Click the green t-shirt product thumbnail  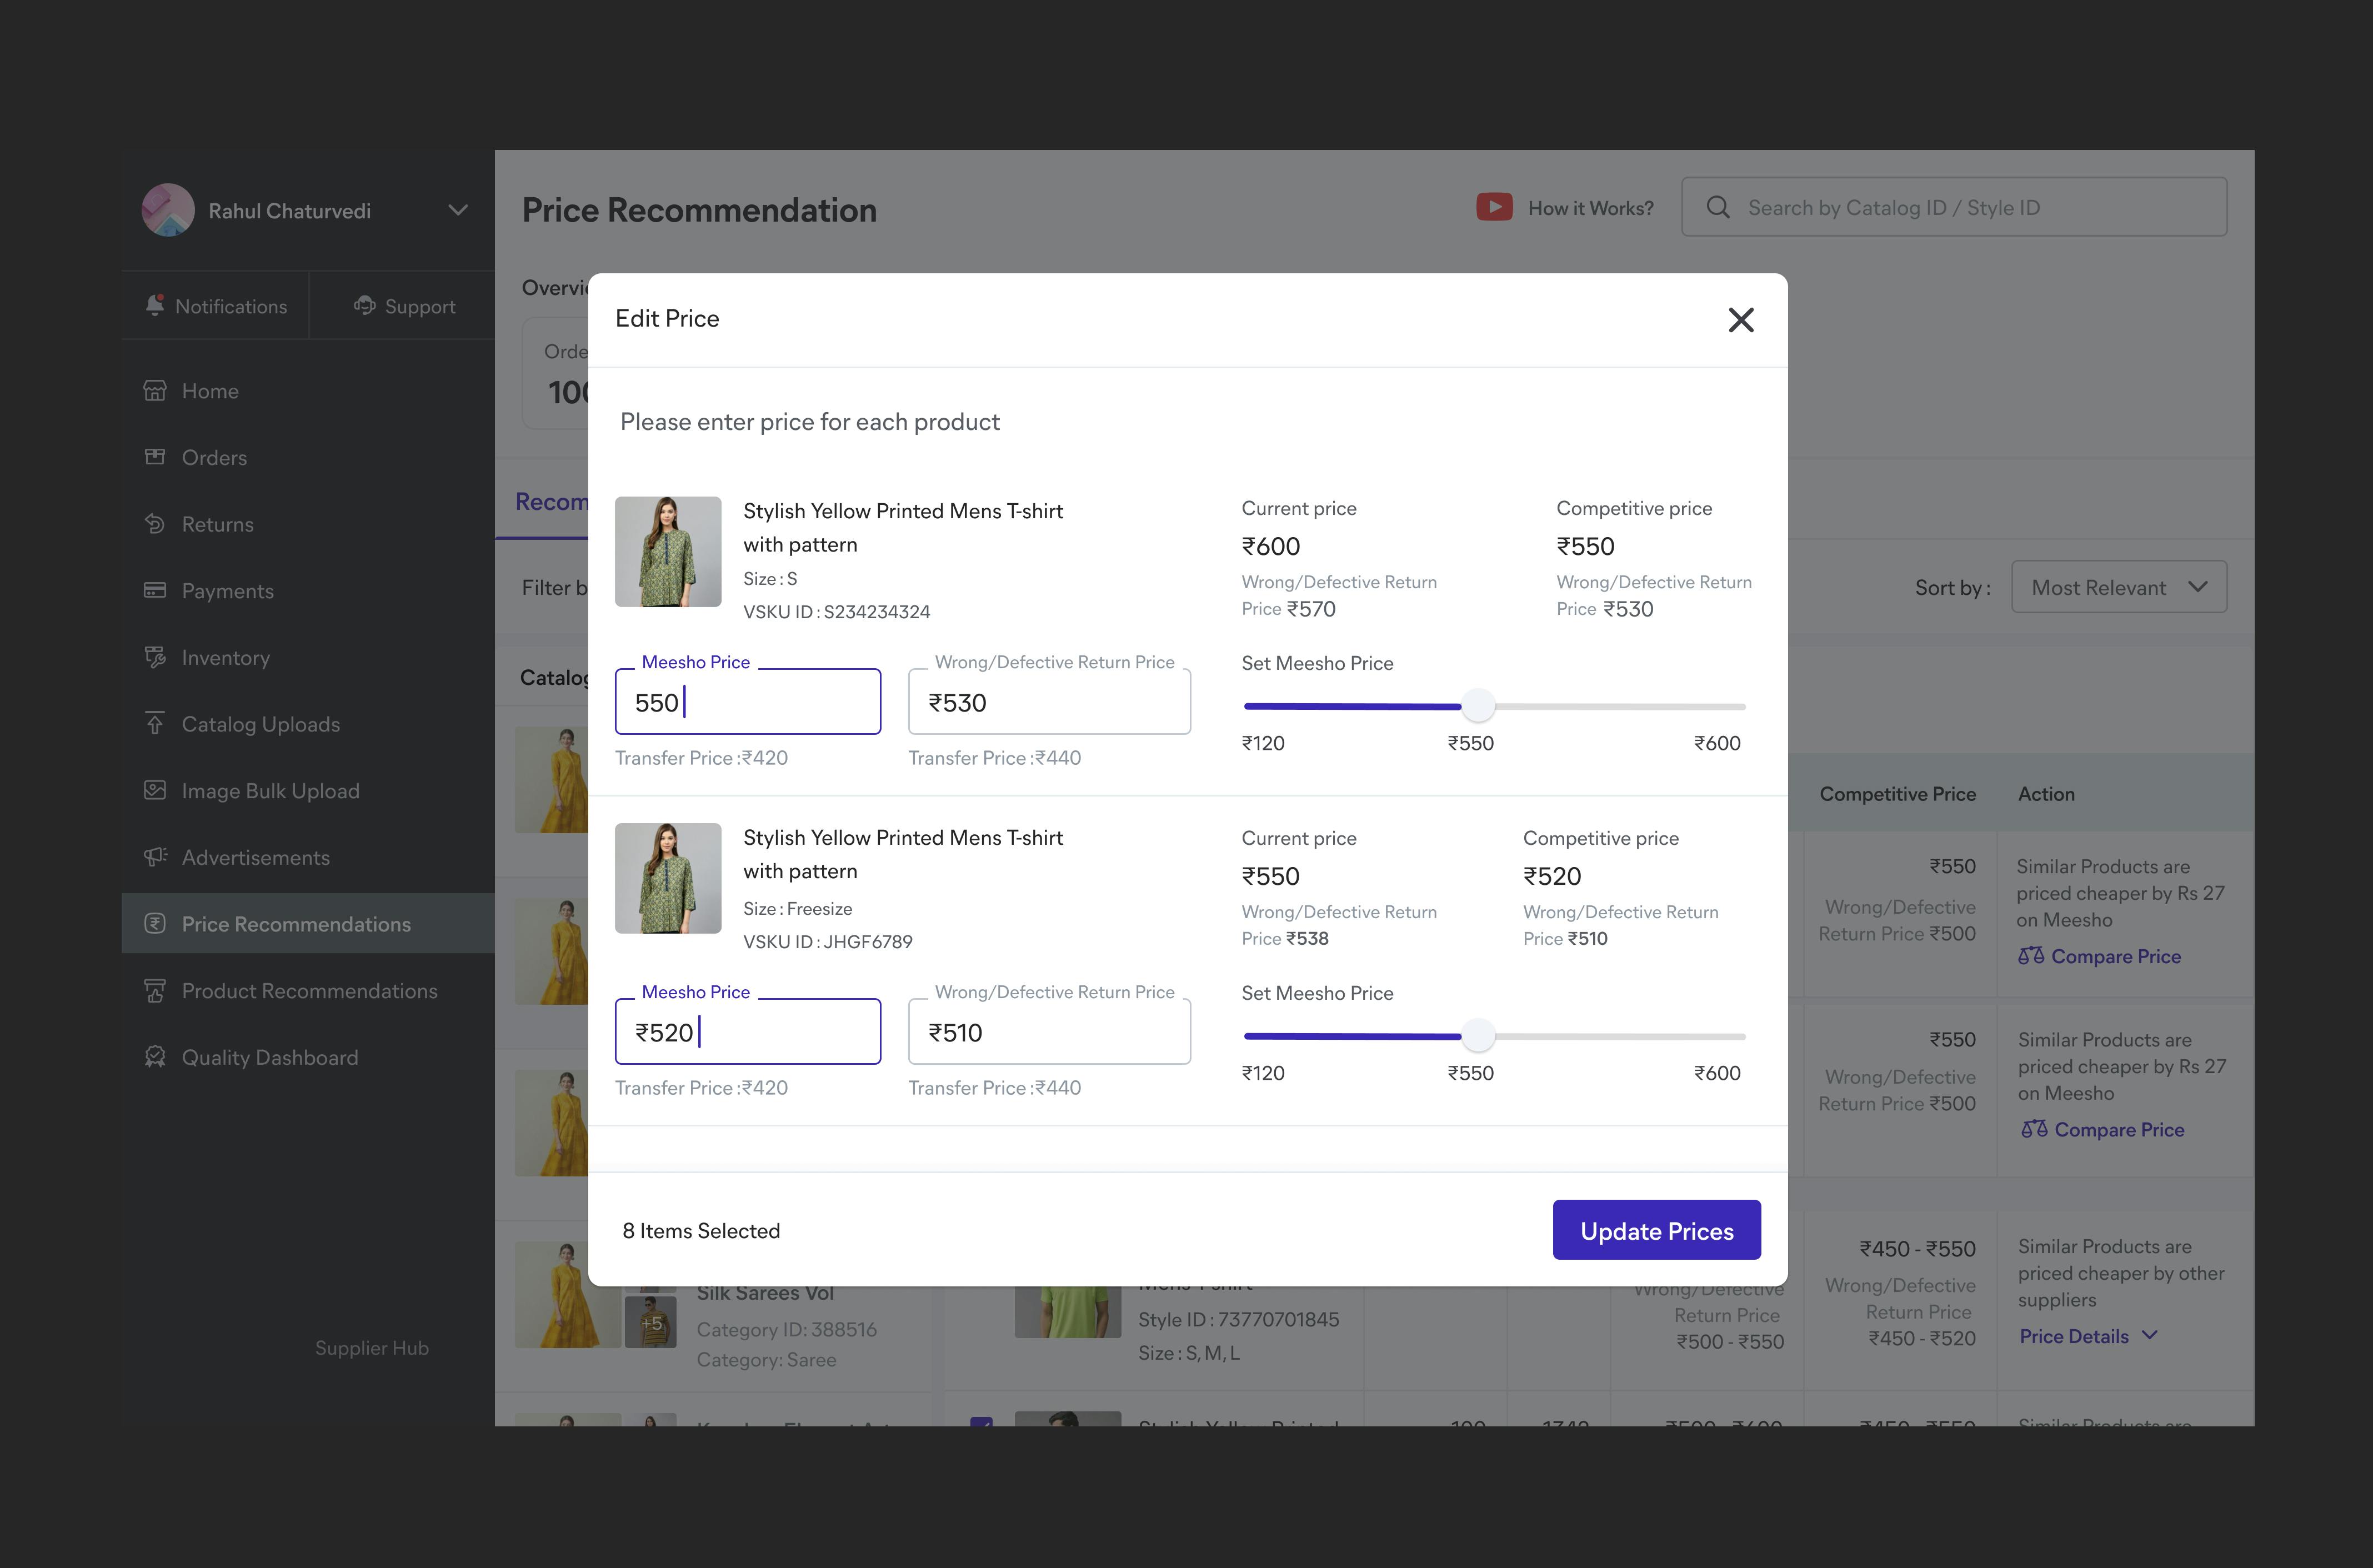tap(1067, 1312)
